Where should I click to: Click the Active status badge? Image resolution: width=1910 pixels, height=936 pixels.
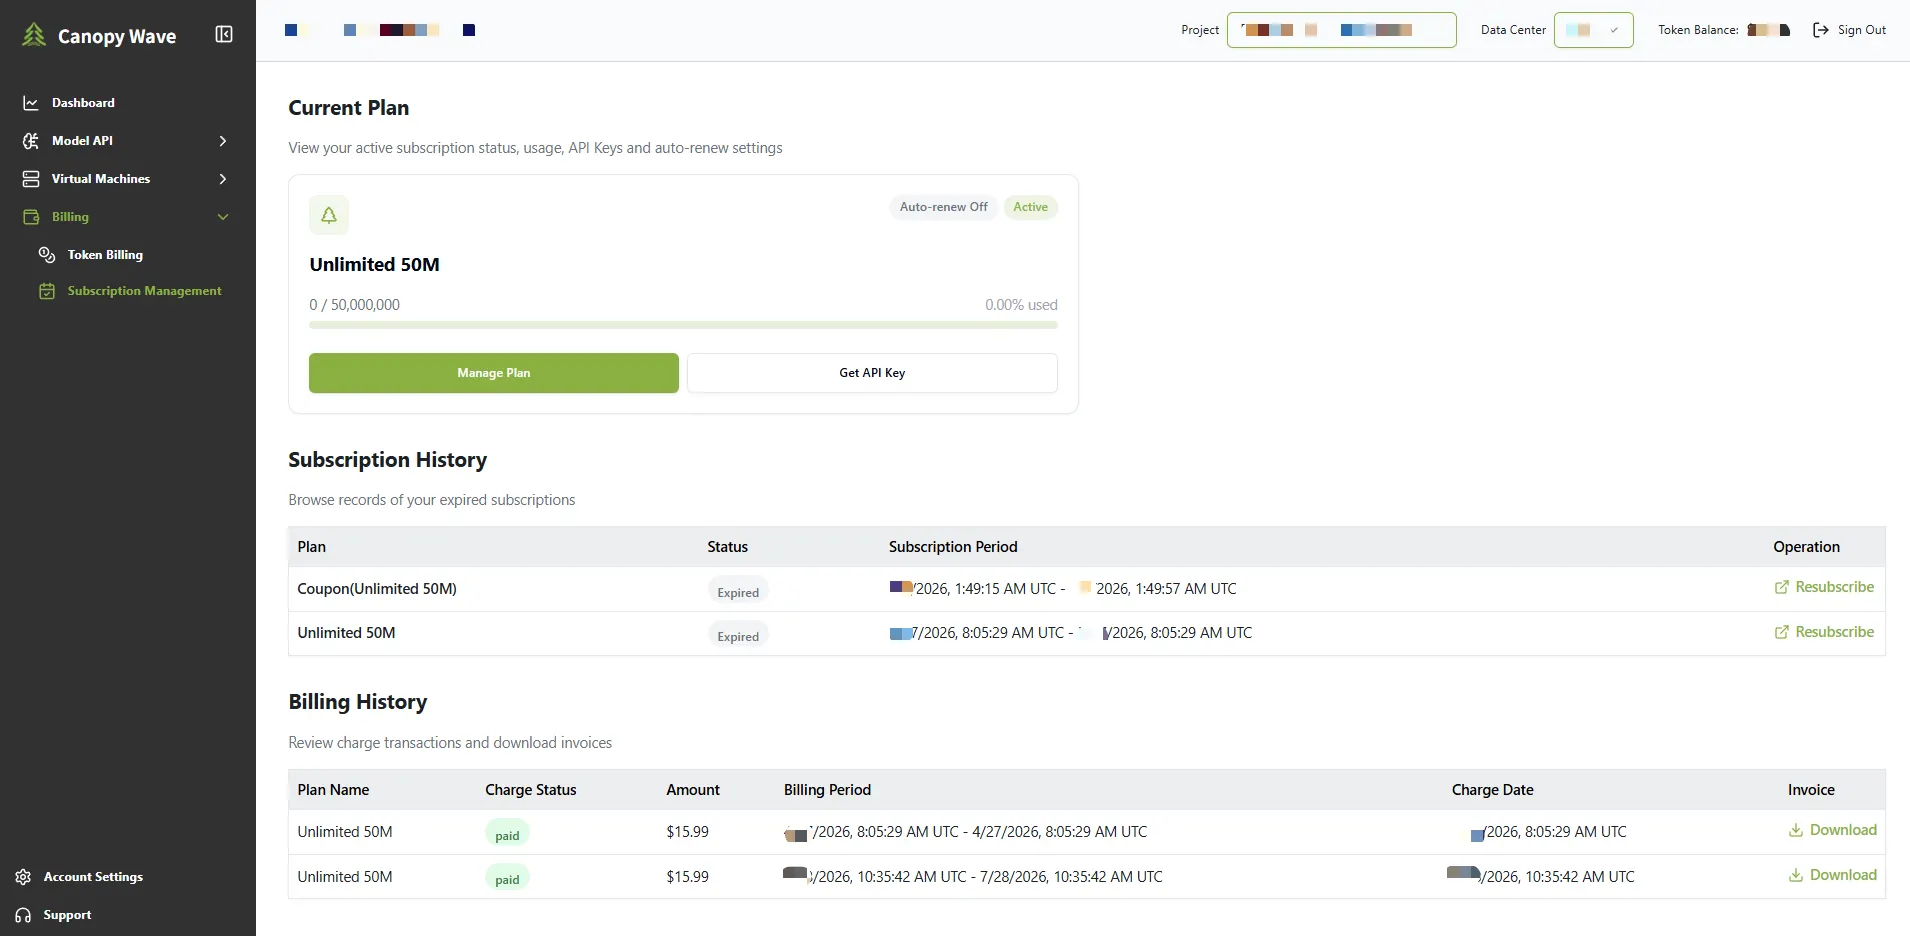point(1030,207)
